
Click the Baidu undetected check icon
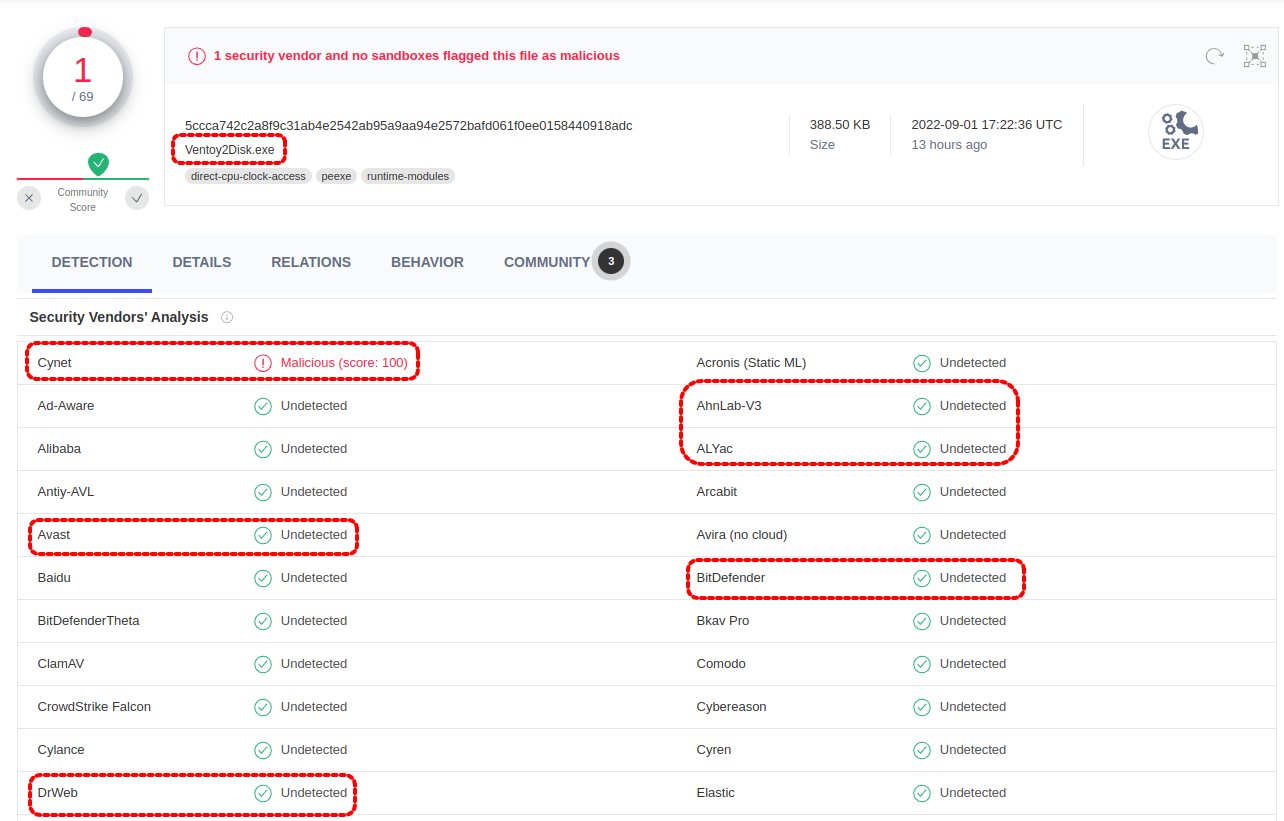[263, 578]
